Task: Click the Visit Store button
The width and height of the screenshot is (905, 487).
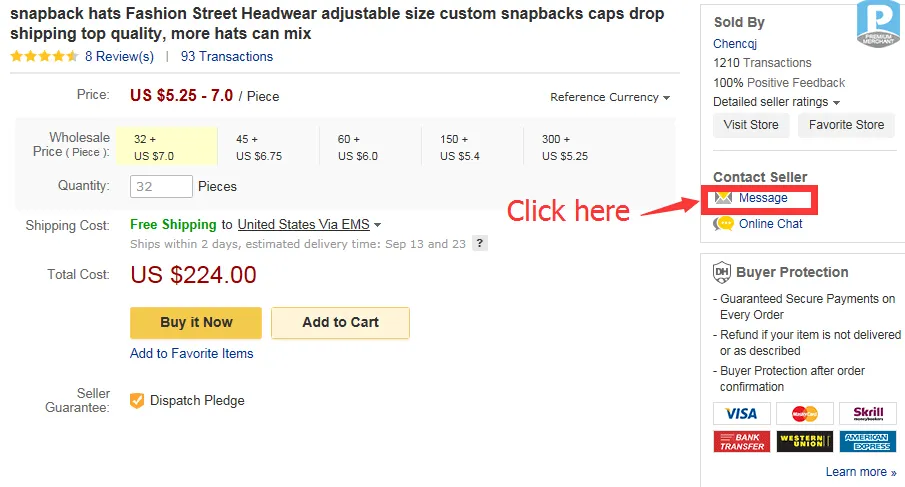Action: click(751, 125)
